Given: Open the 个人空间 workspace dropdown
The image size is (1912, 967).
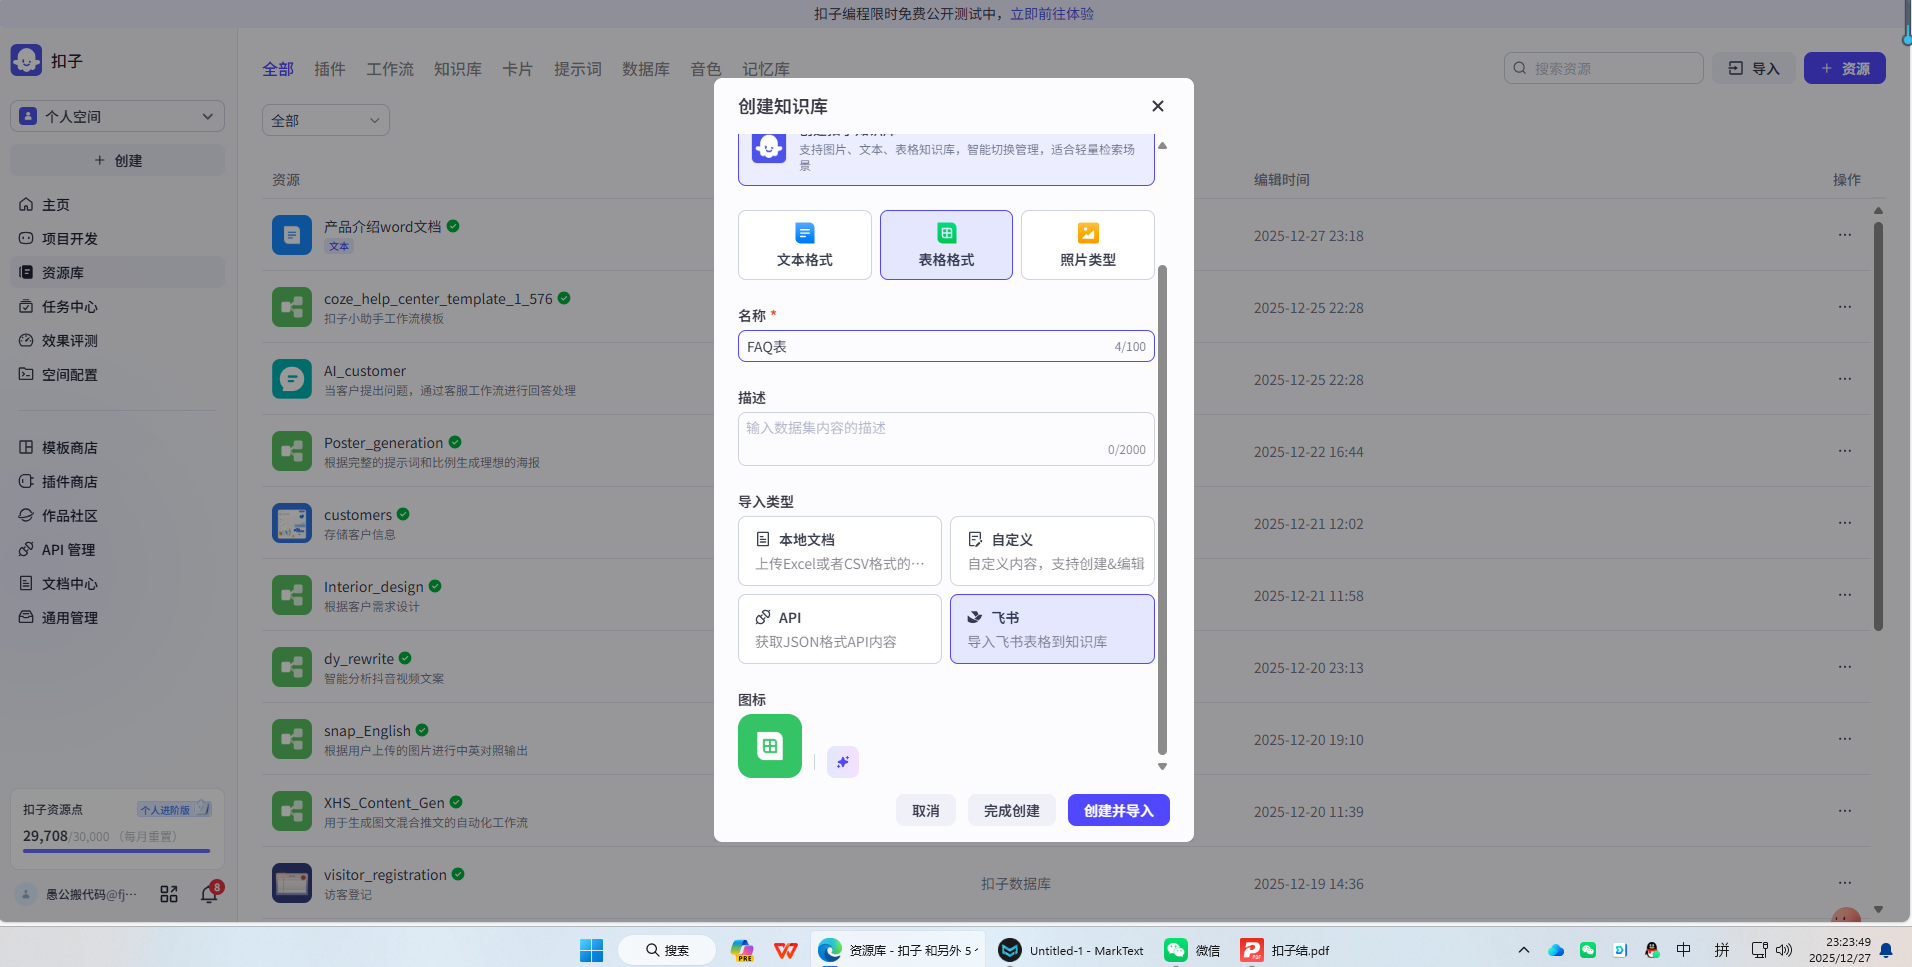Looking at the screenshot, I should 117,116.
